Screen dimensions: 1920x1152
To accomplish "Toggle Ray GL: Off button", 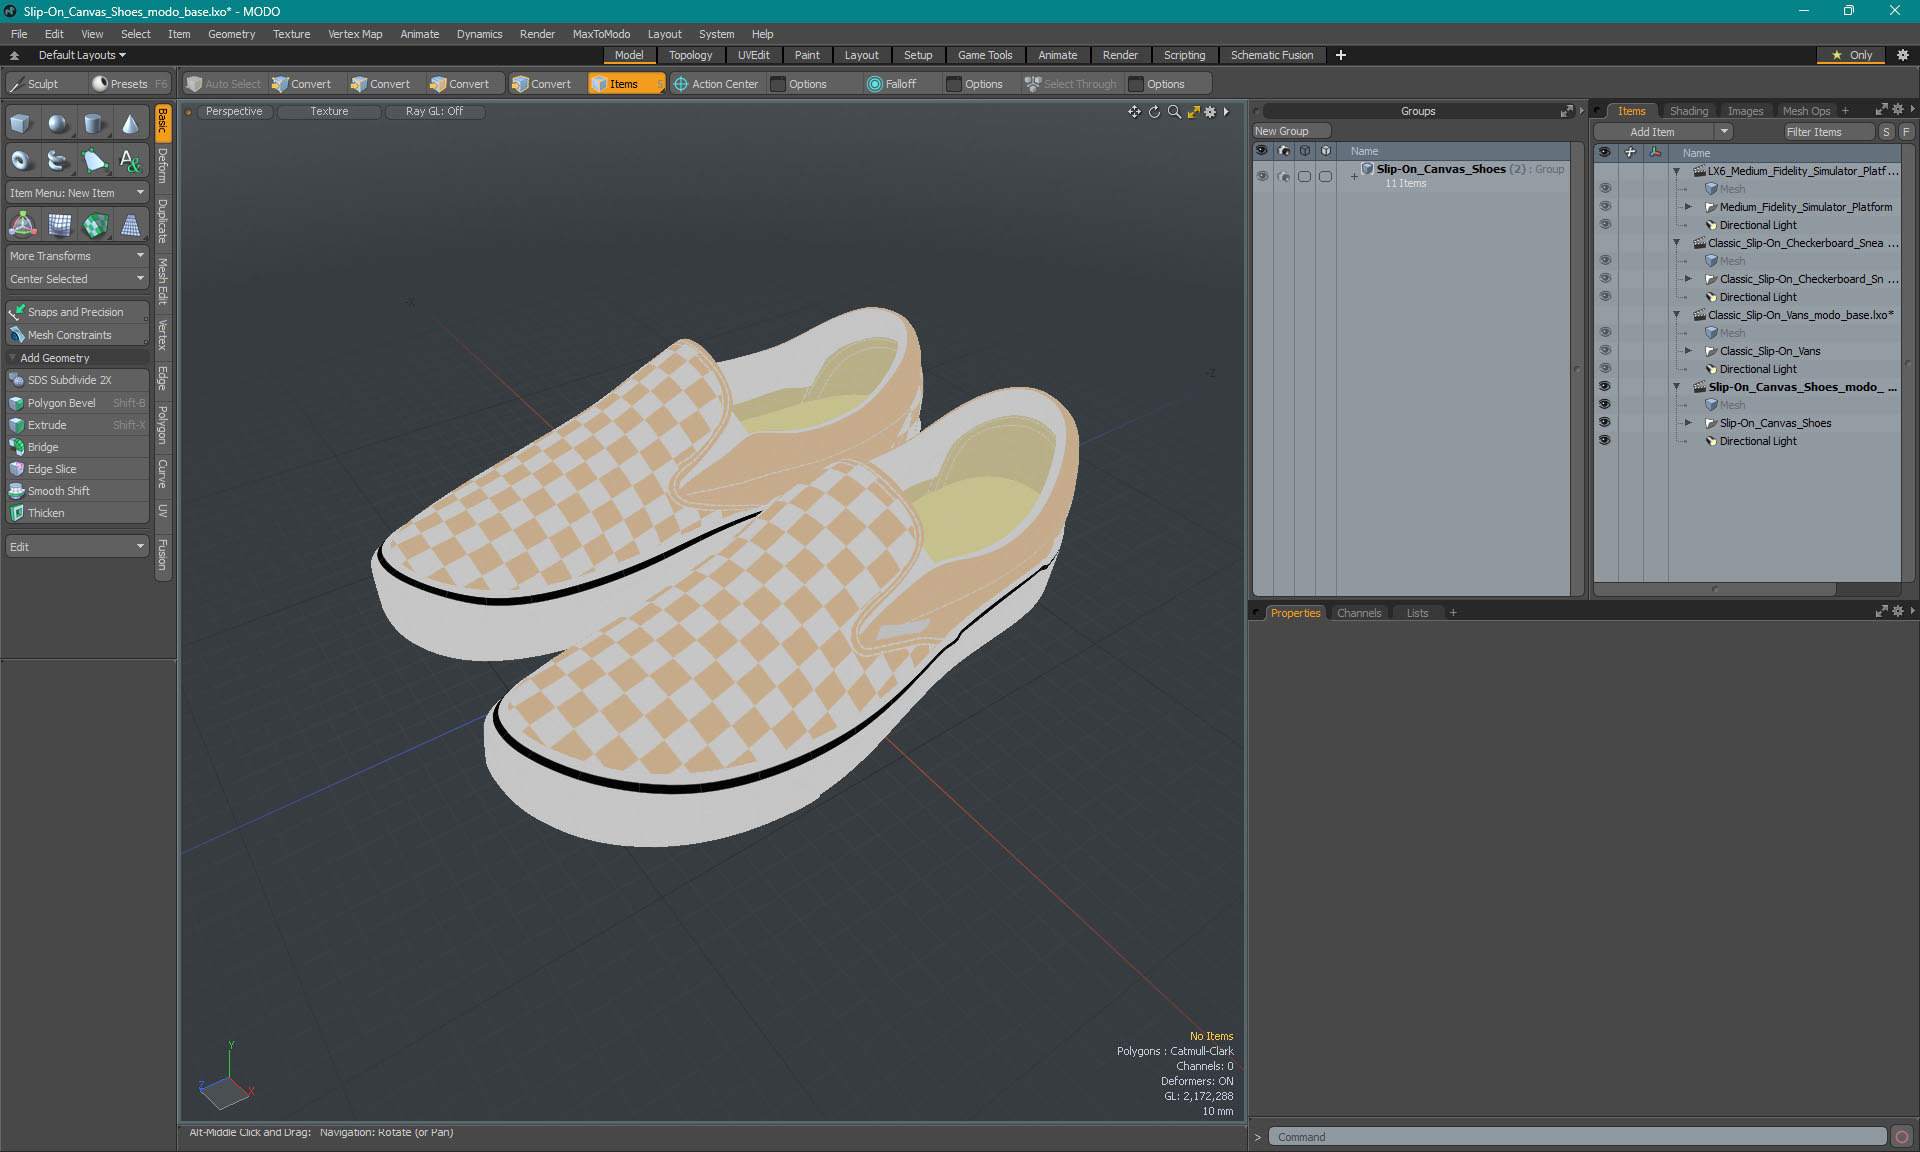I will click(434, 111).
